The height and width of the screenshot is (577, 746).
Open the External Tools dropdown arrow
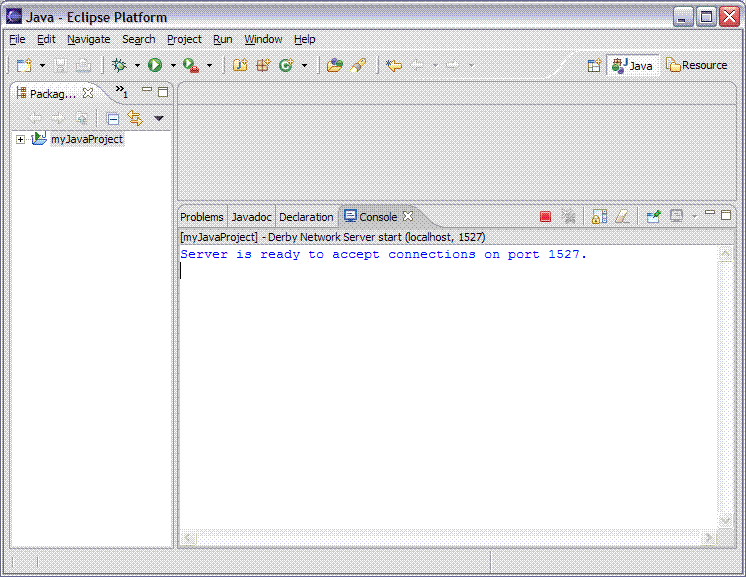point(209,66)
